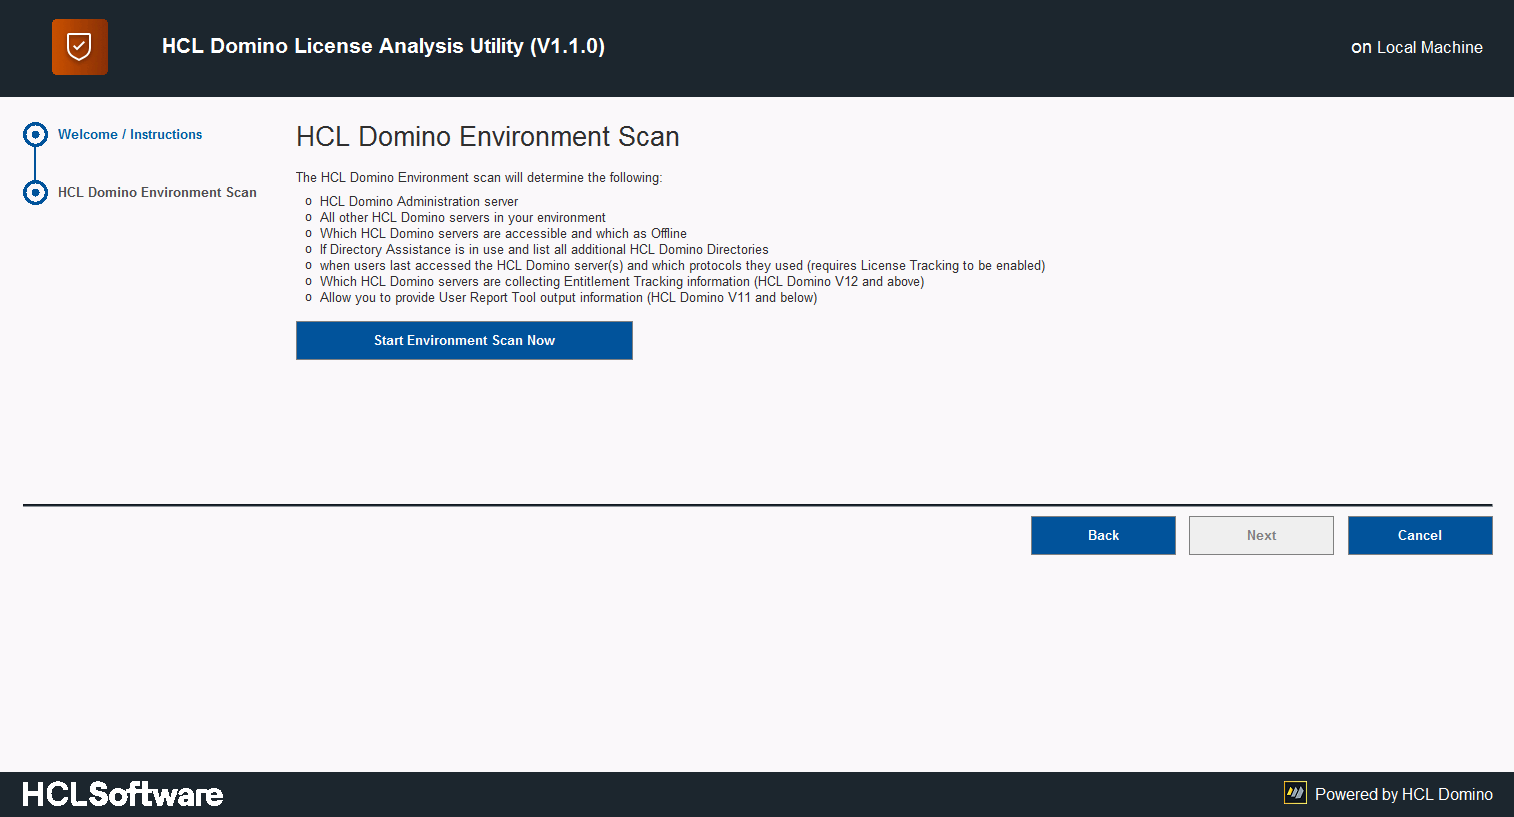Select the Environment Scan step circle marker
Image resolution: width=1514 pixels, height=817 pixels.
[x=35, y=192]
